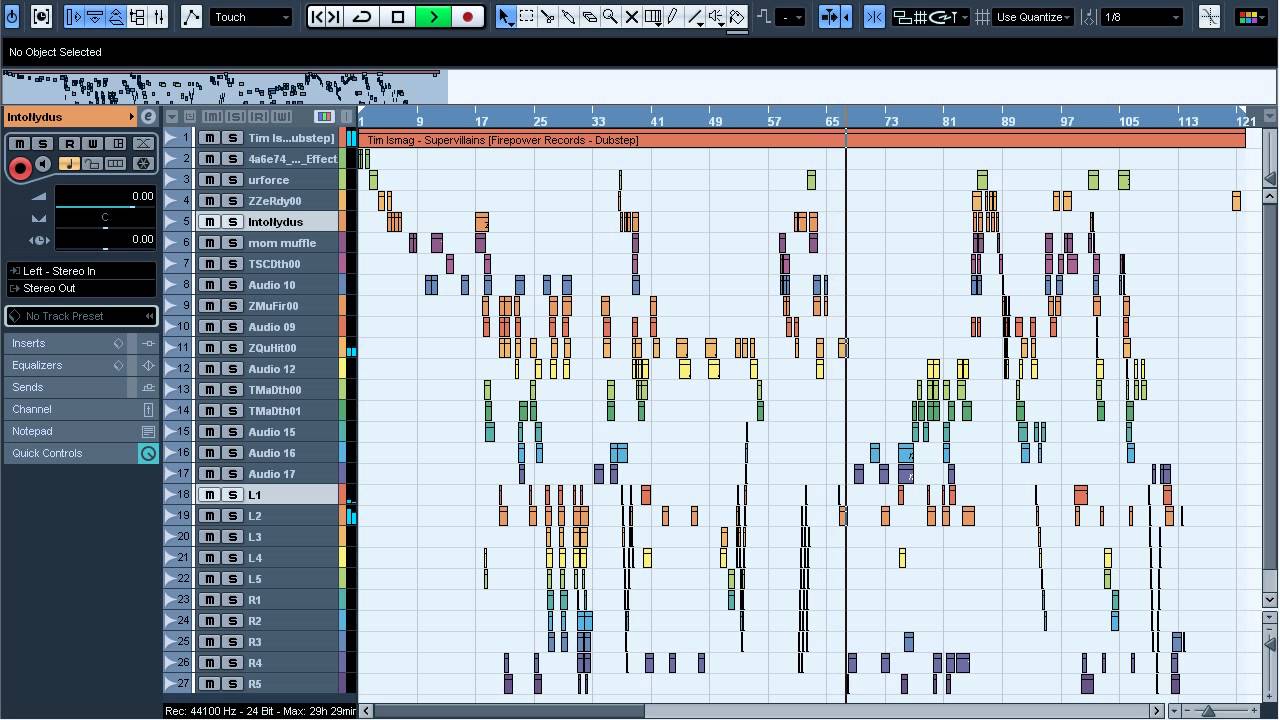This screenshot has width=1280, height=720.
Task: Select the Line tool
Action: (695, 17)
